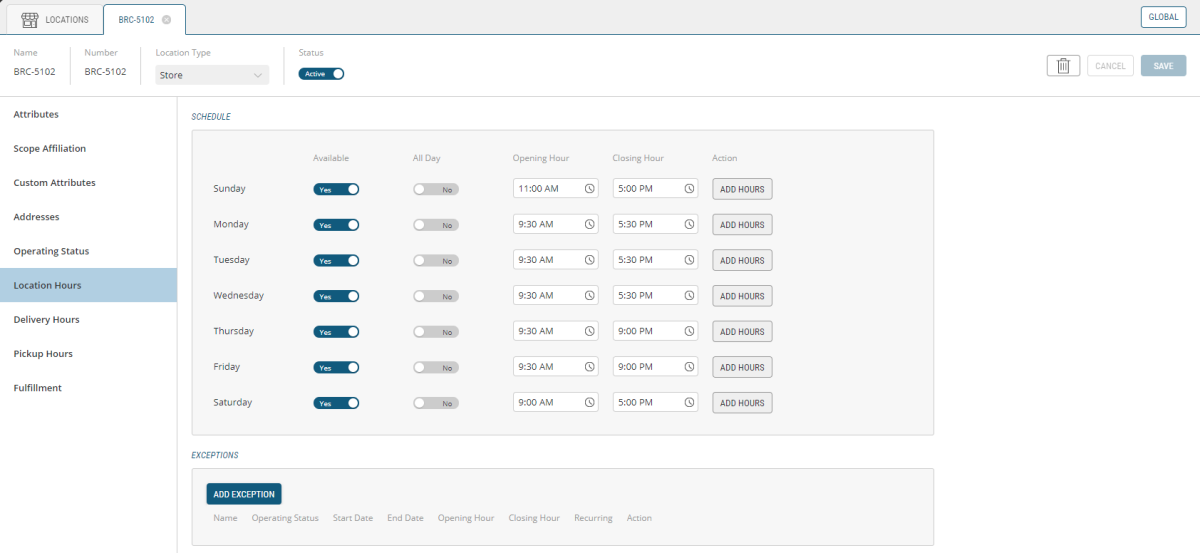Click clock icon for Thursday closing hour

tap(689, 332)
